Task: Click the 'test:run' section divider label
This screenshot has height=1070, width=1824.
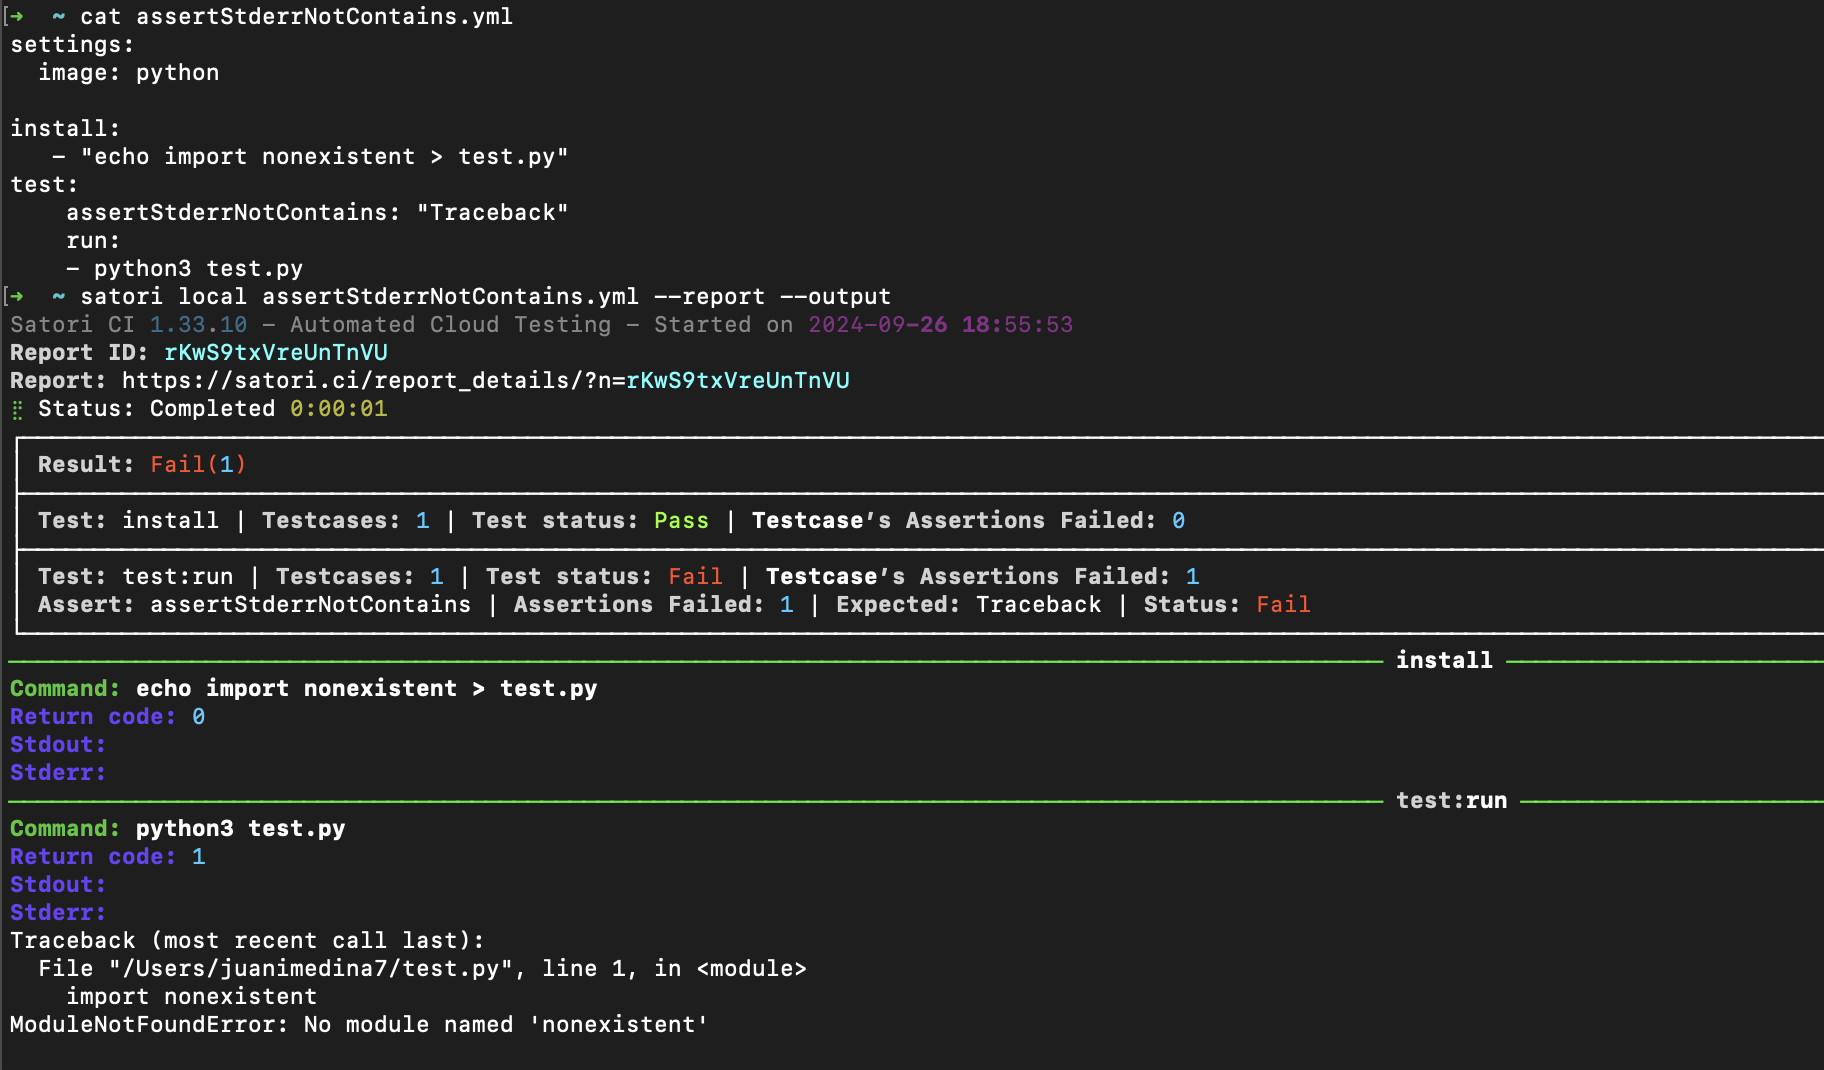Action: click(1451, 801)
